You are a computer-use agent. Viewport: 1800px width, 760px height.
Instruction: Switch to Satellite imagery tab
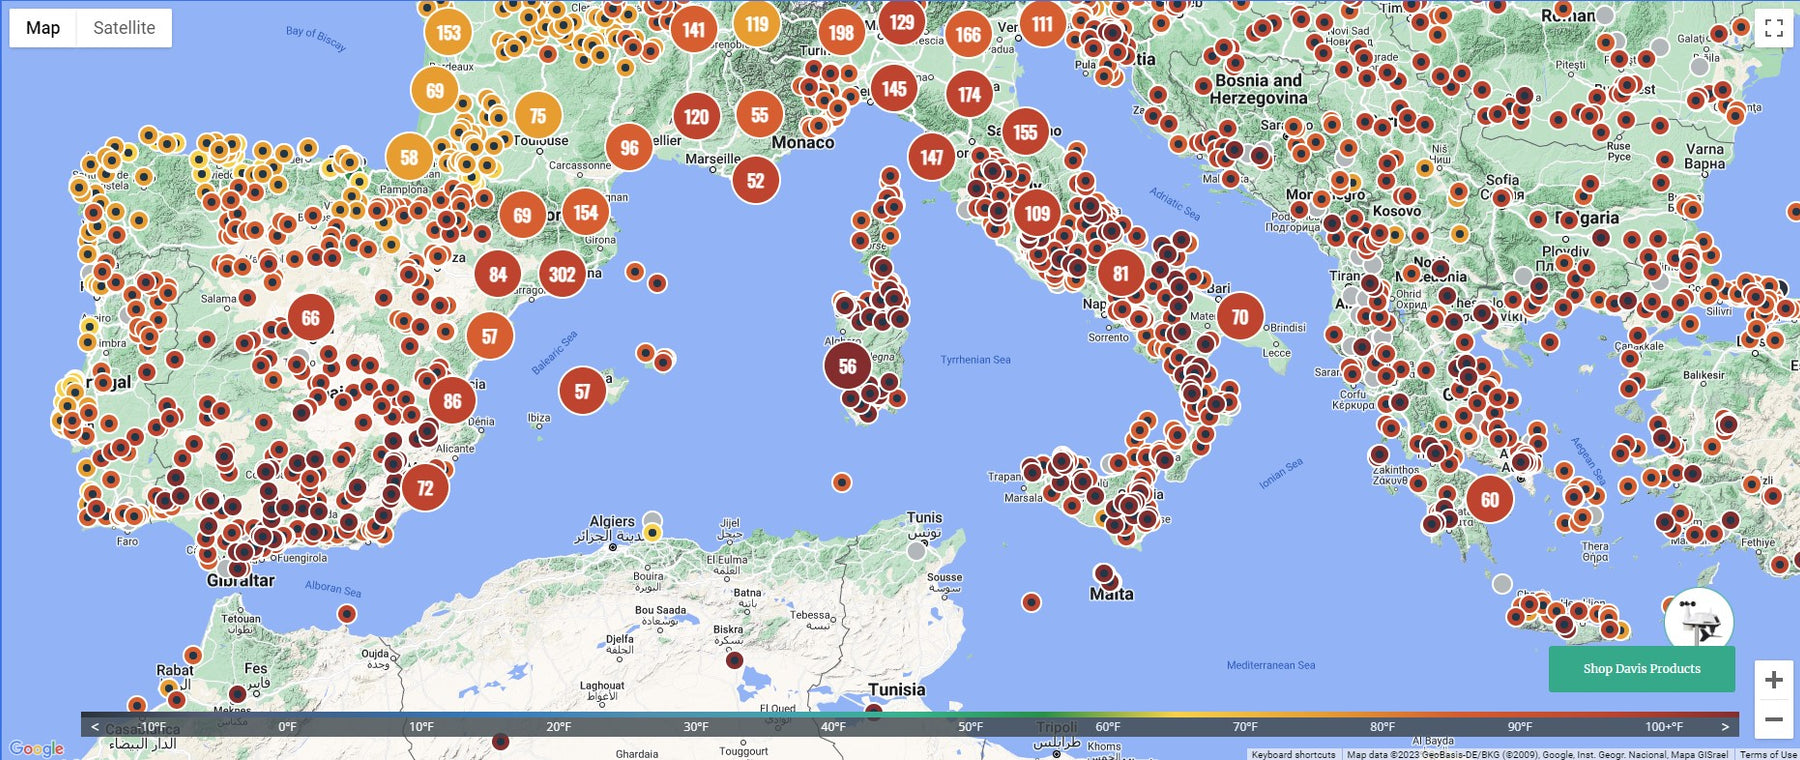click(x=124, y=28)
